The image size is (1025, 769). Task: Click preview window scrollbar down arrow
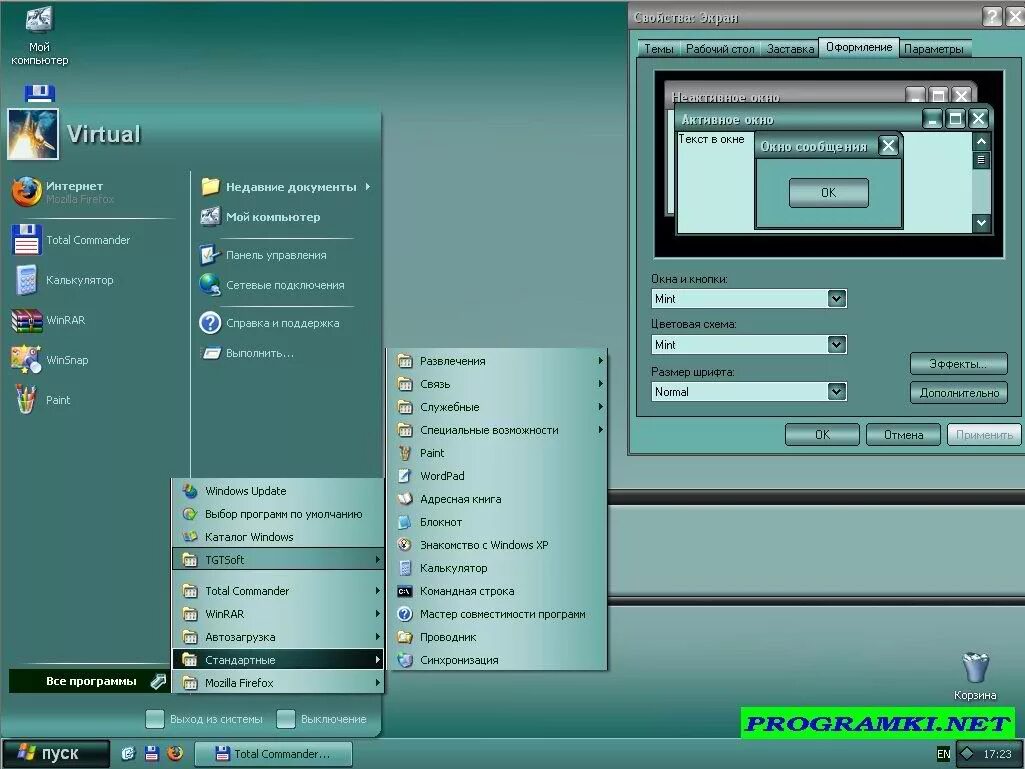point(981,223)
